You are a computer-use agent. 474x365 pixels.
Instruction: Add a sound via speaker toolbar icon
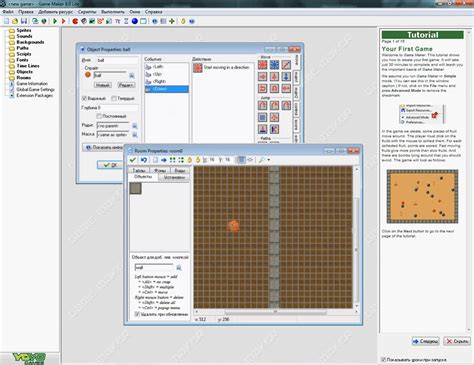(84, 21)
